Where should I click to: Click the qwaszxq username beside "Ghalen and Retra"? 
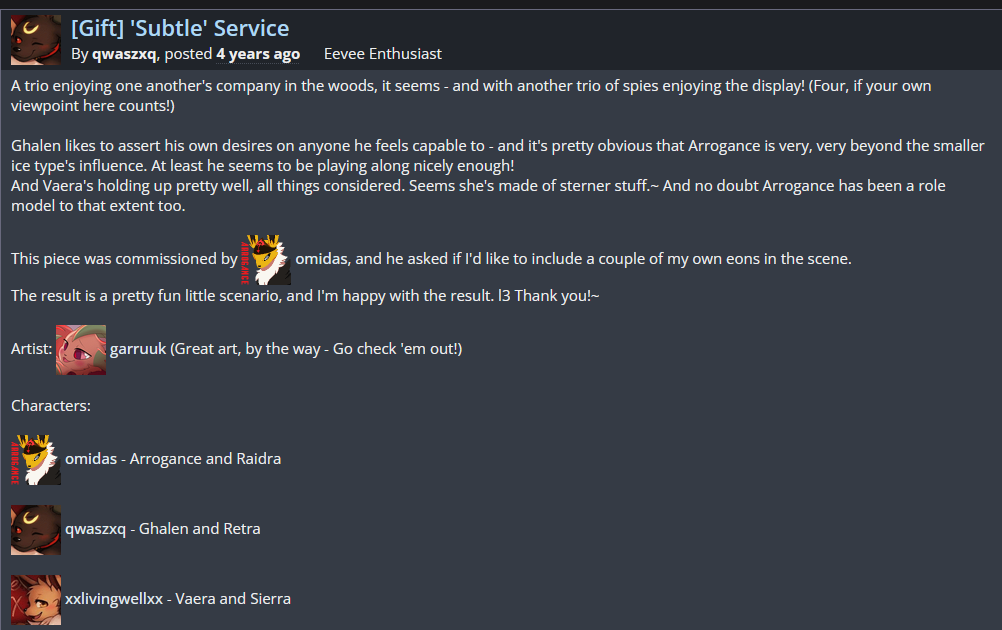tap(95, 529)
